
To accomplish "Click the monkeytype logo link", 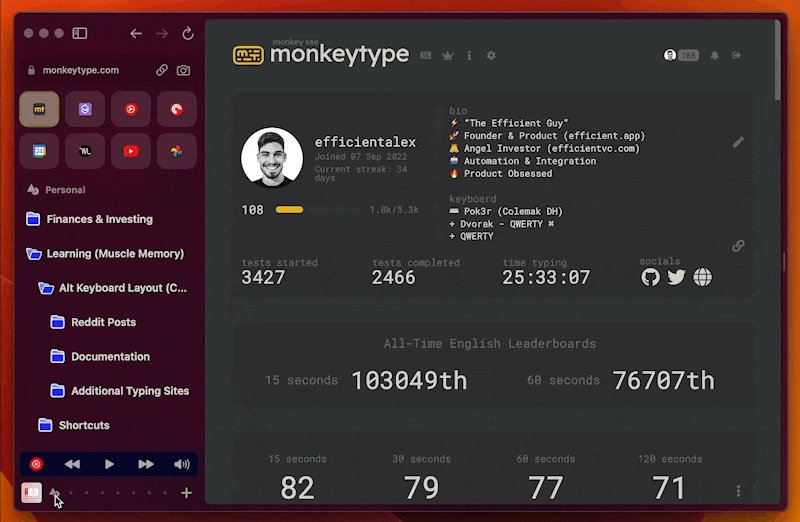I will [x=320, y=55].
